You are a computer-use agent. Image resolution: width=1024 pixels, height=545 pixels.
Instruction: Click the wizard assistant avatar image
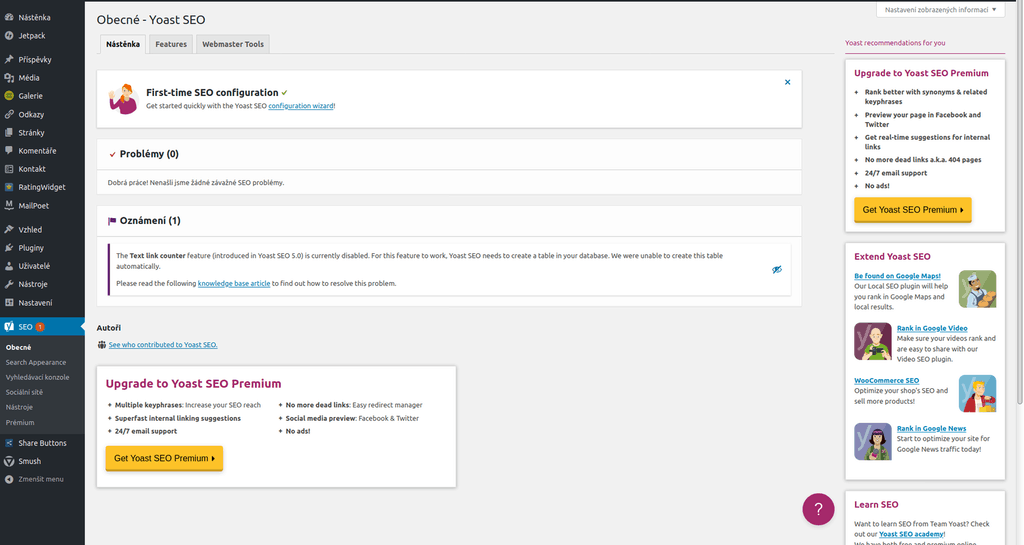click(x=123, y=99)
